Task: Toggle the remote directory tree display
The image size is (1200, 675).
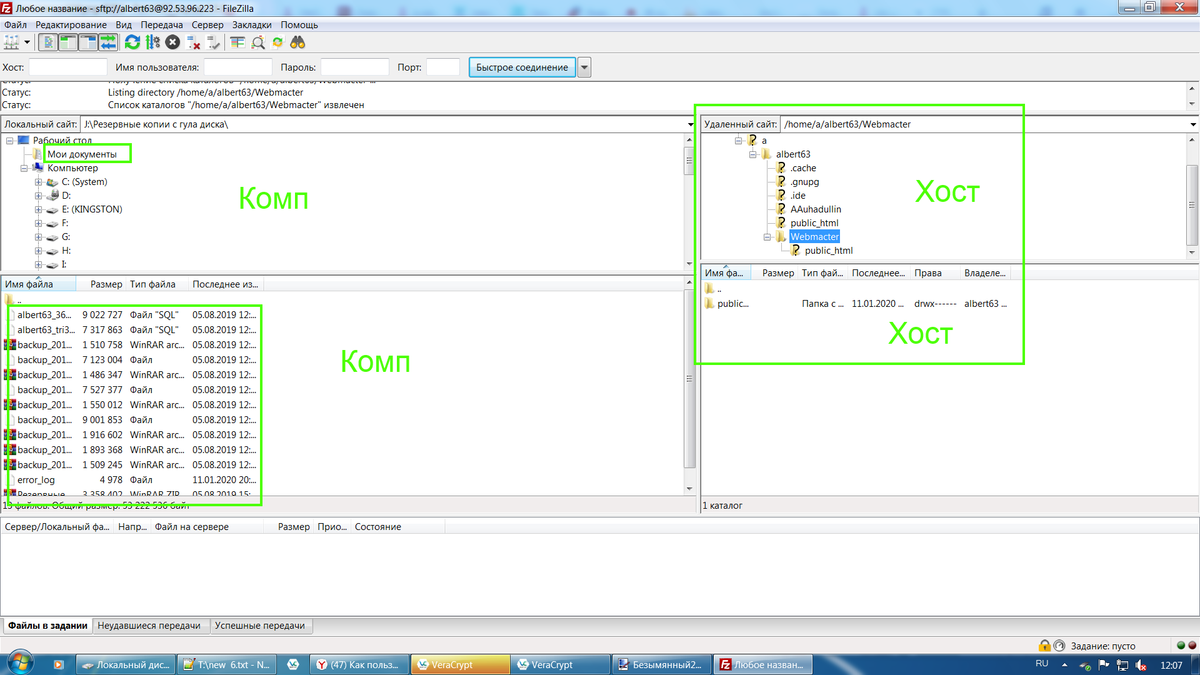Action: pyautogui.click(x=89, y=42)
